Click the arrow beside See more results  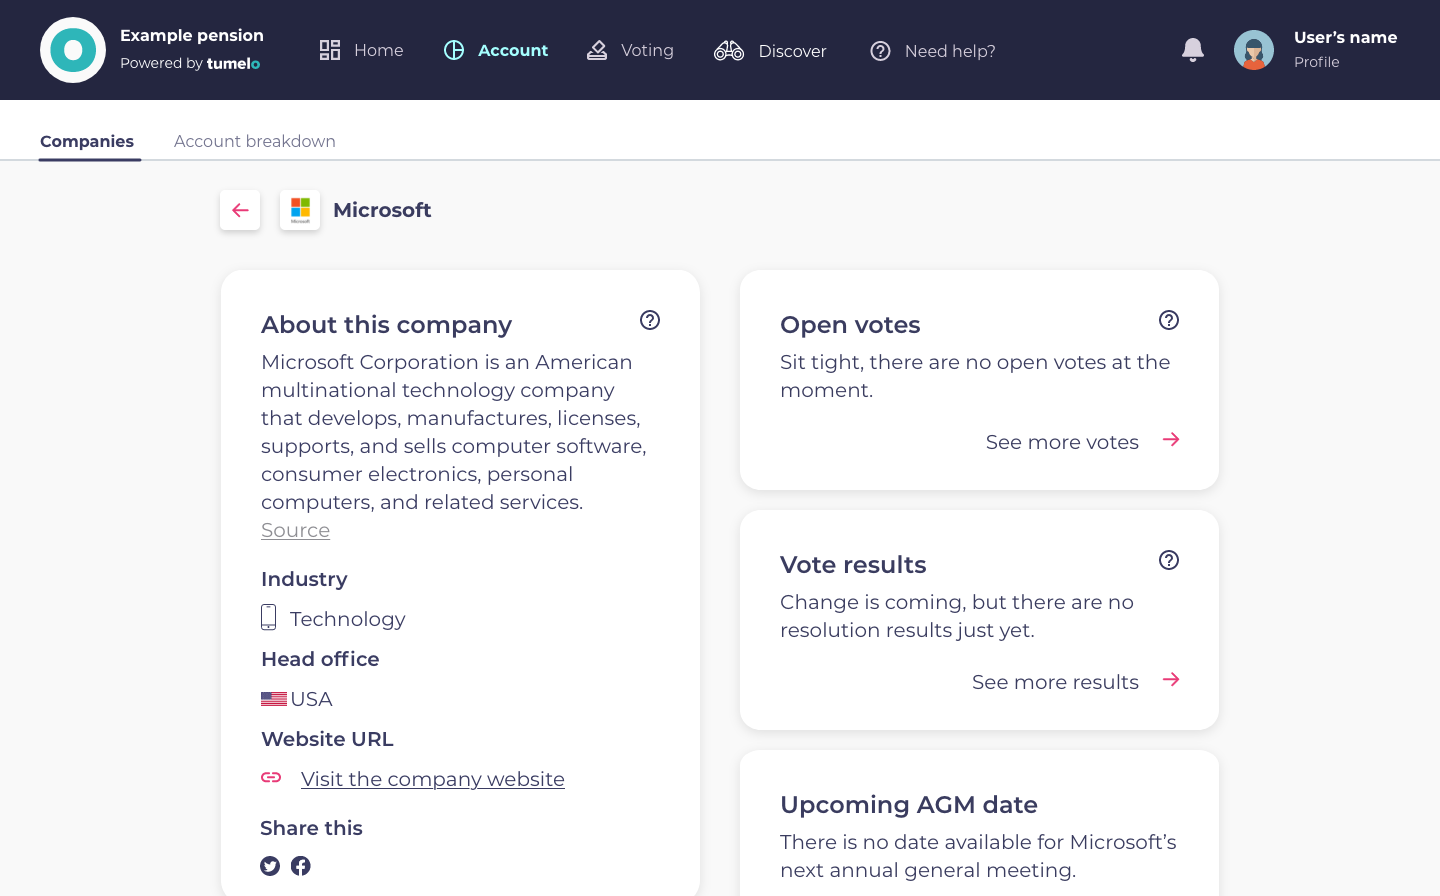[1172, 680]
